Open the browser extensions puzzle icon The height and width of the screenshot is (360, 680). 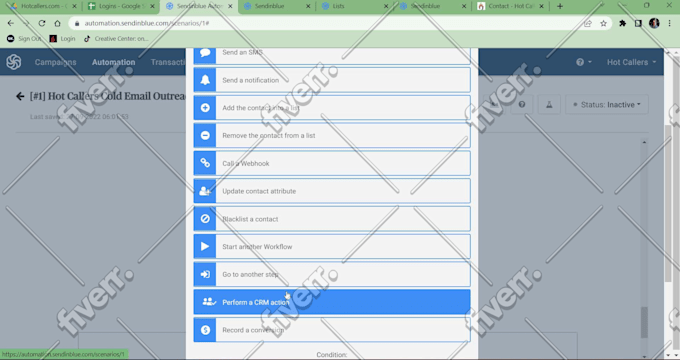point(622,23)
